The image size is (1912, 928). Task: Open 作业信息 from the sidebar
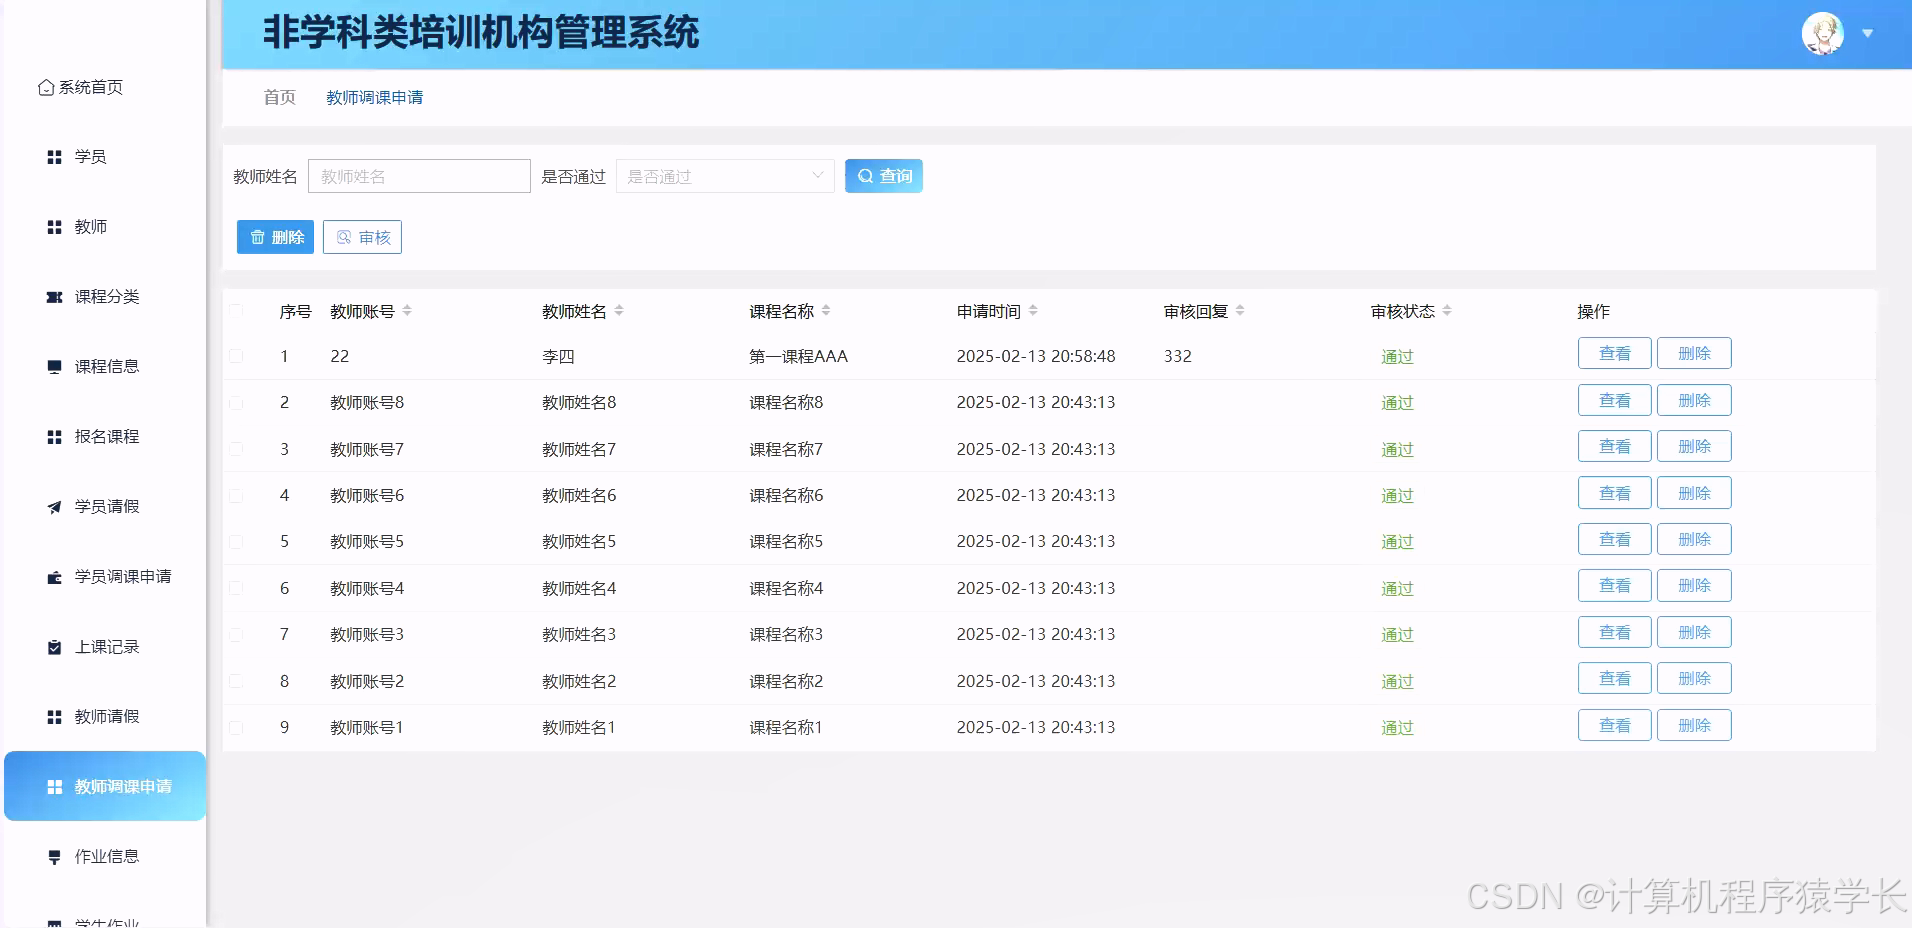click(54, 856)
